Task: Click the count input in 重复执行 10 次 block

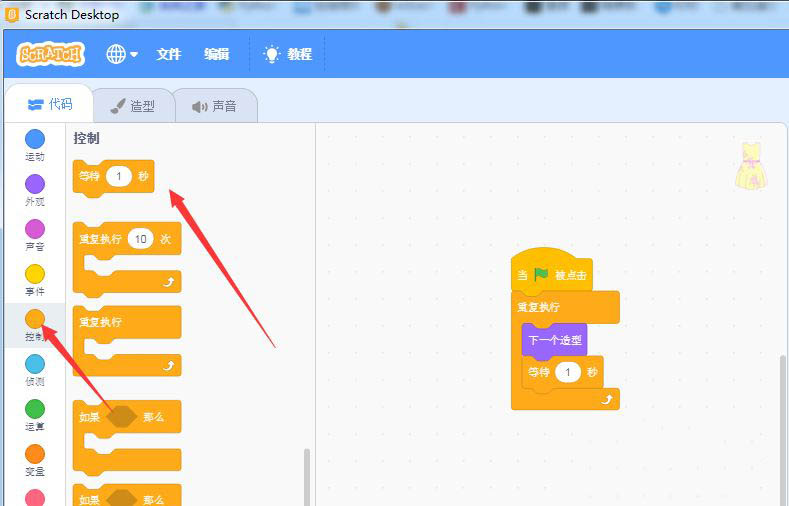Action: pos(140,239)
